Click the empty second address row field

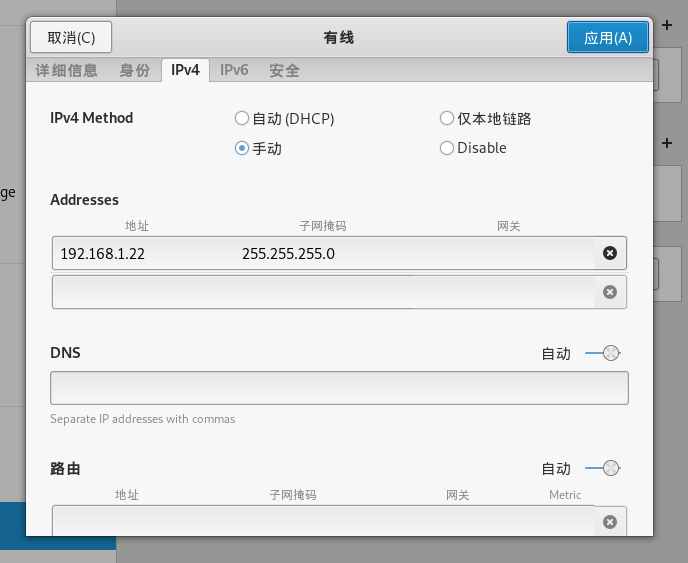point(323,292)
